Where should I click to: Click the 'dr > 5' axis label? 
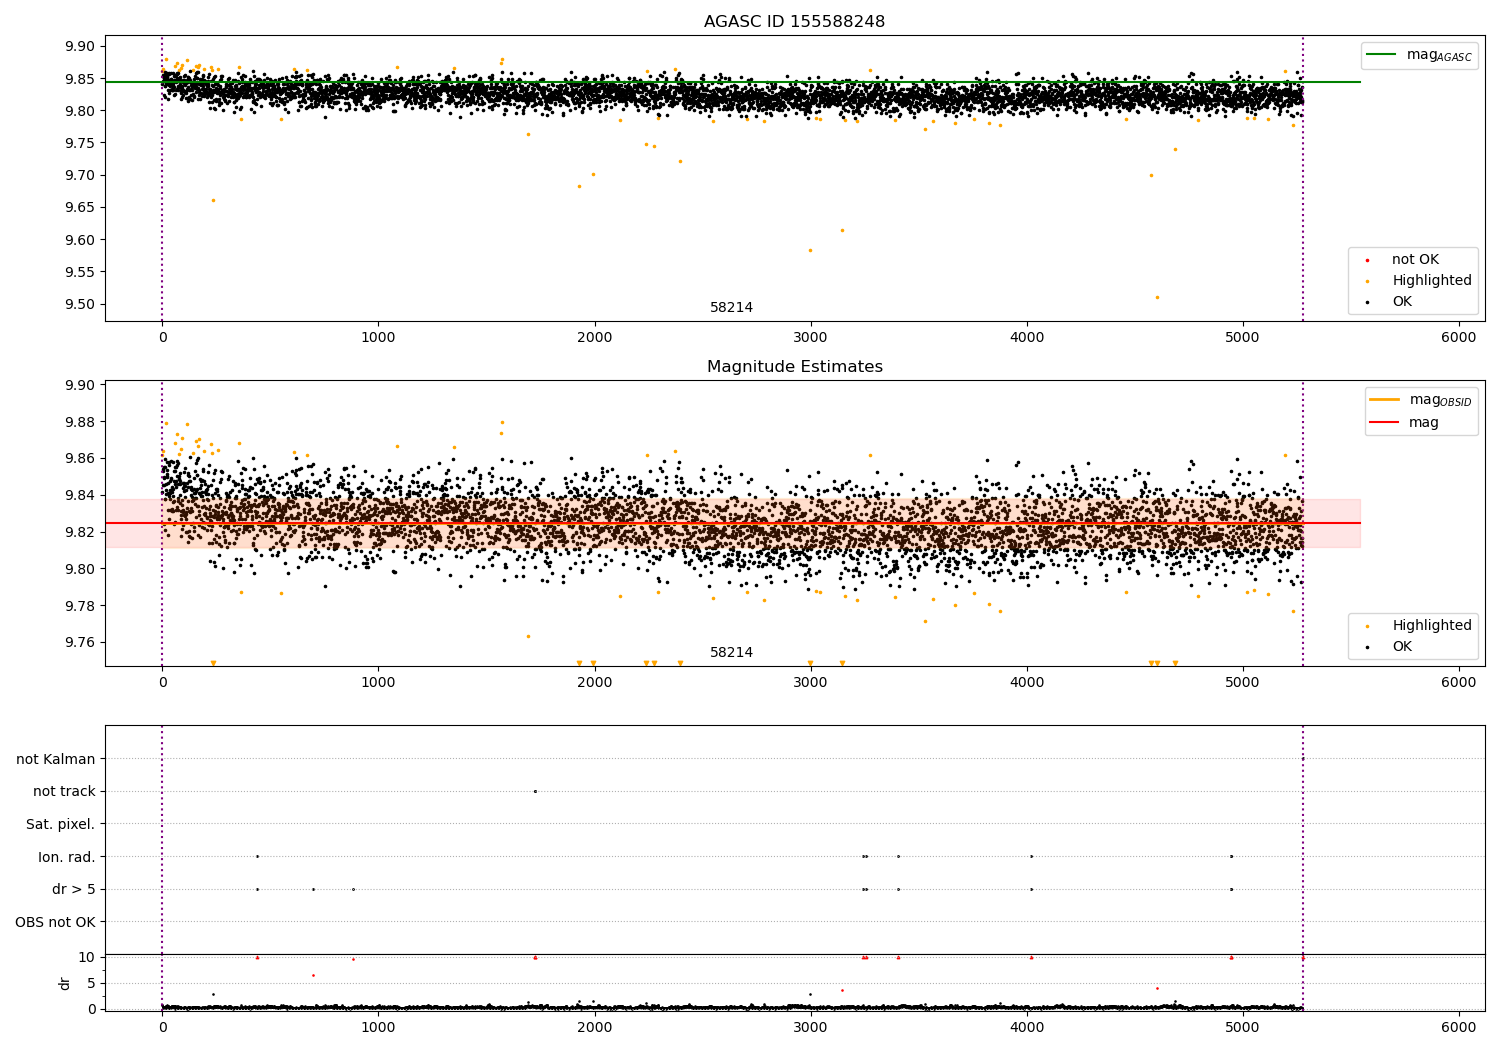tap(74, 890)
